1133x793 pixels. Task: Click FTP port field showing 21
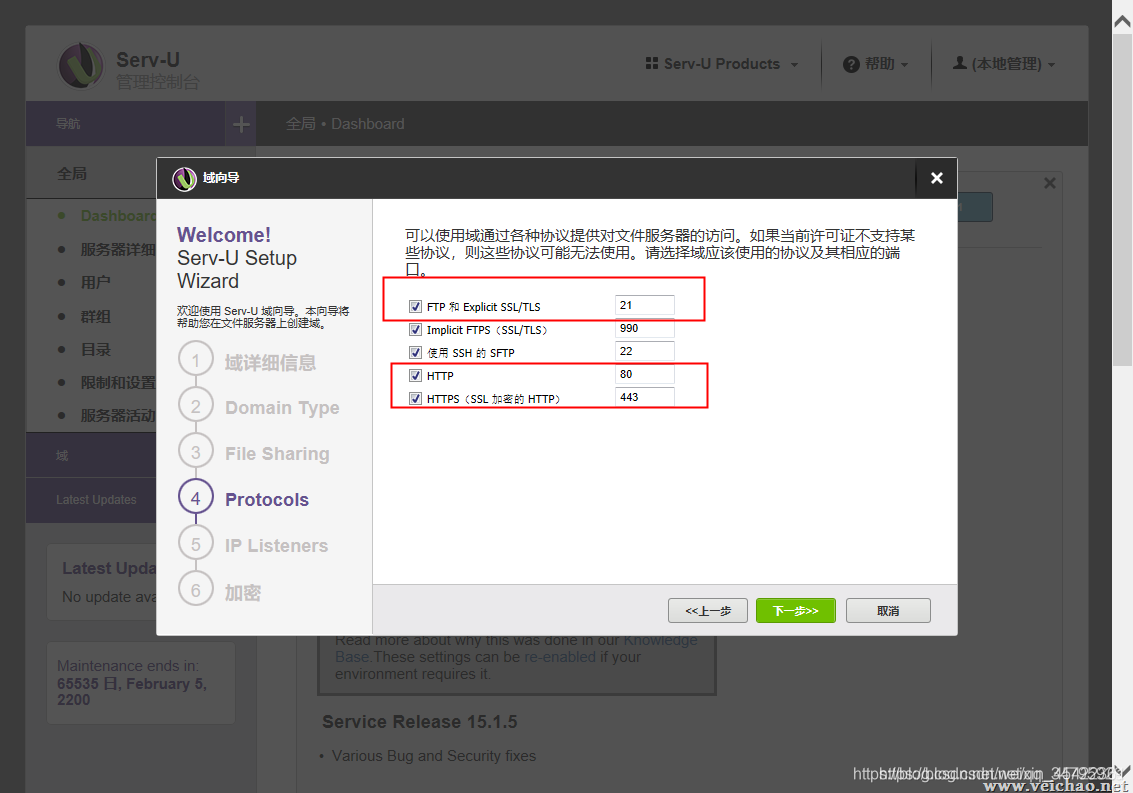point(645,305)
